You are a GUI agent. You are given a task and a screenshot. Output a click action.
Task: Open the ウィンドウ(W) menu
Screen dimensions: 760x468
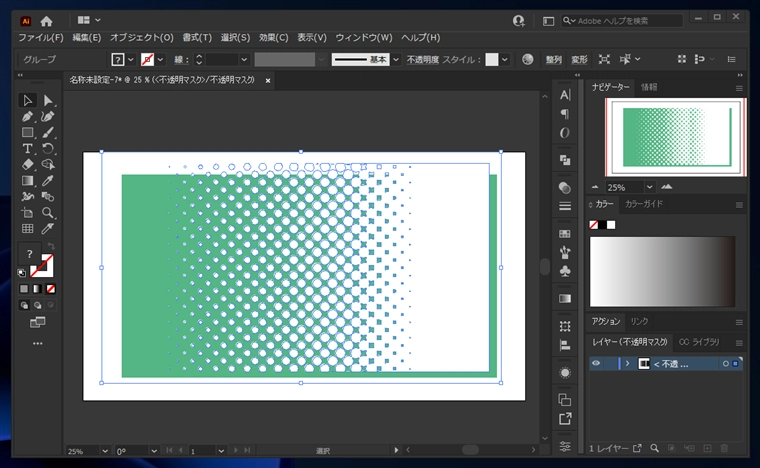click(364, 37)
